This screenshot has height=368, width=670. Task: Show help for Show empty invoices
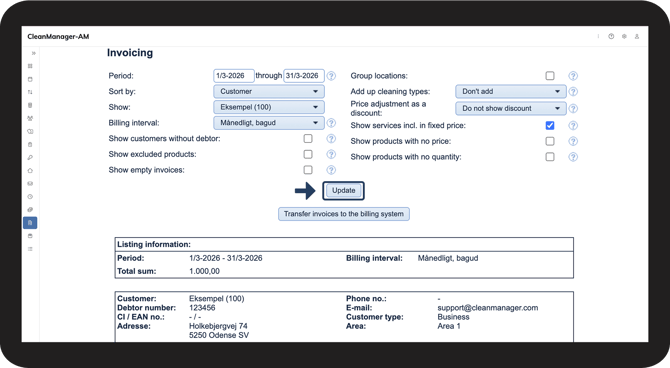331,170
